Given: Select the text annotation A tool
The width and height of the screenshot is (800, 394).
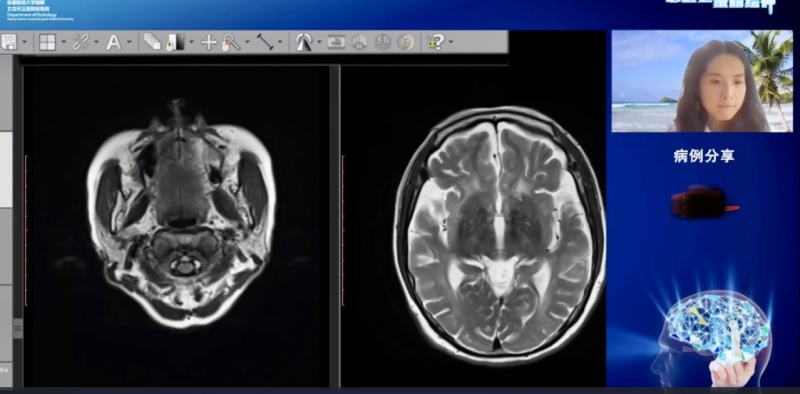Looking at the screenshot, I should [113, 42].
